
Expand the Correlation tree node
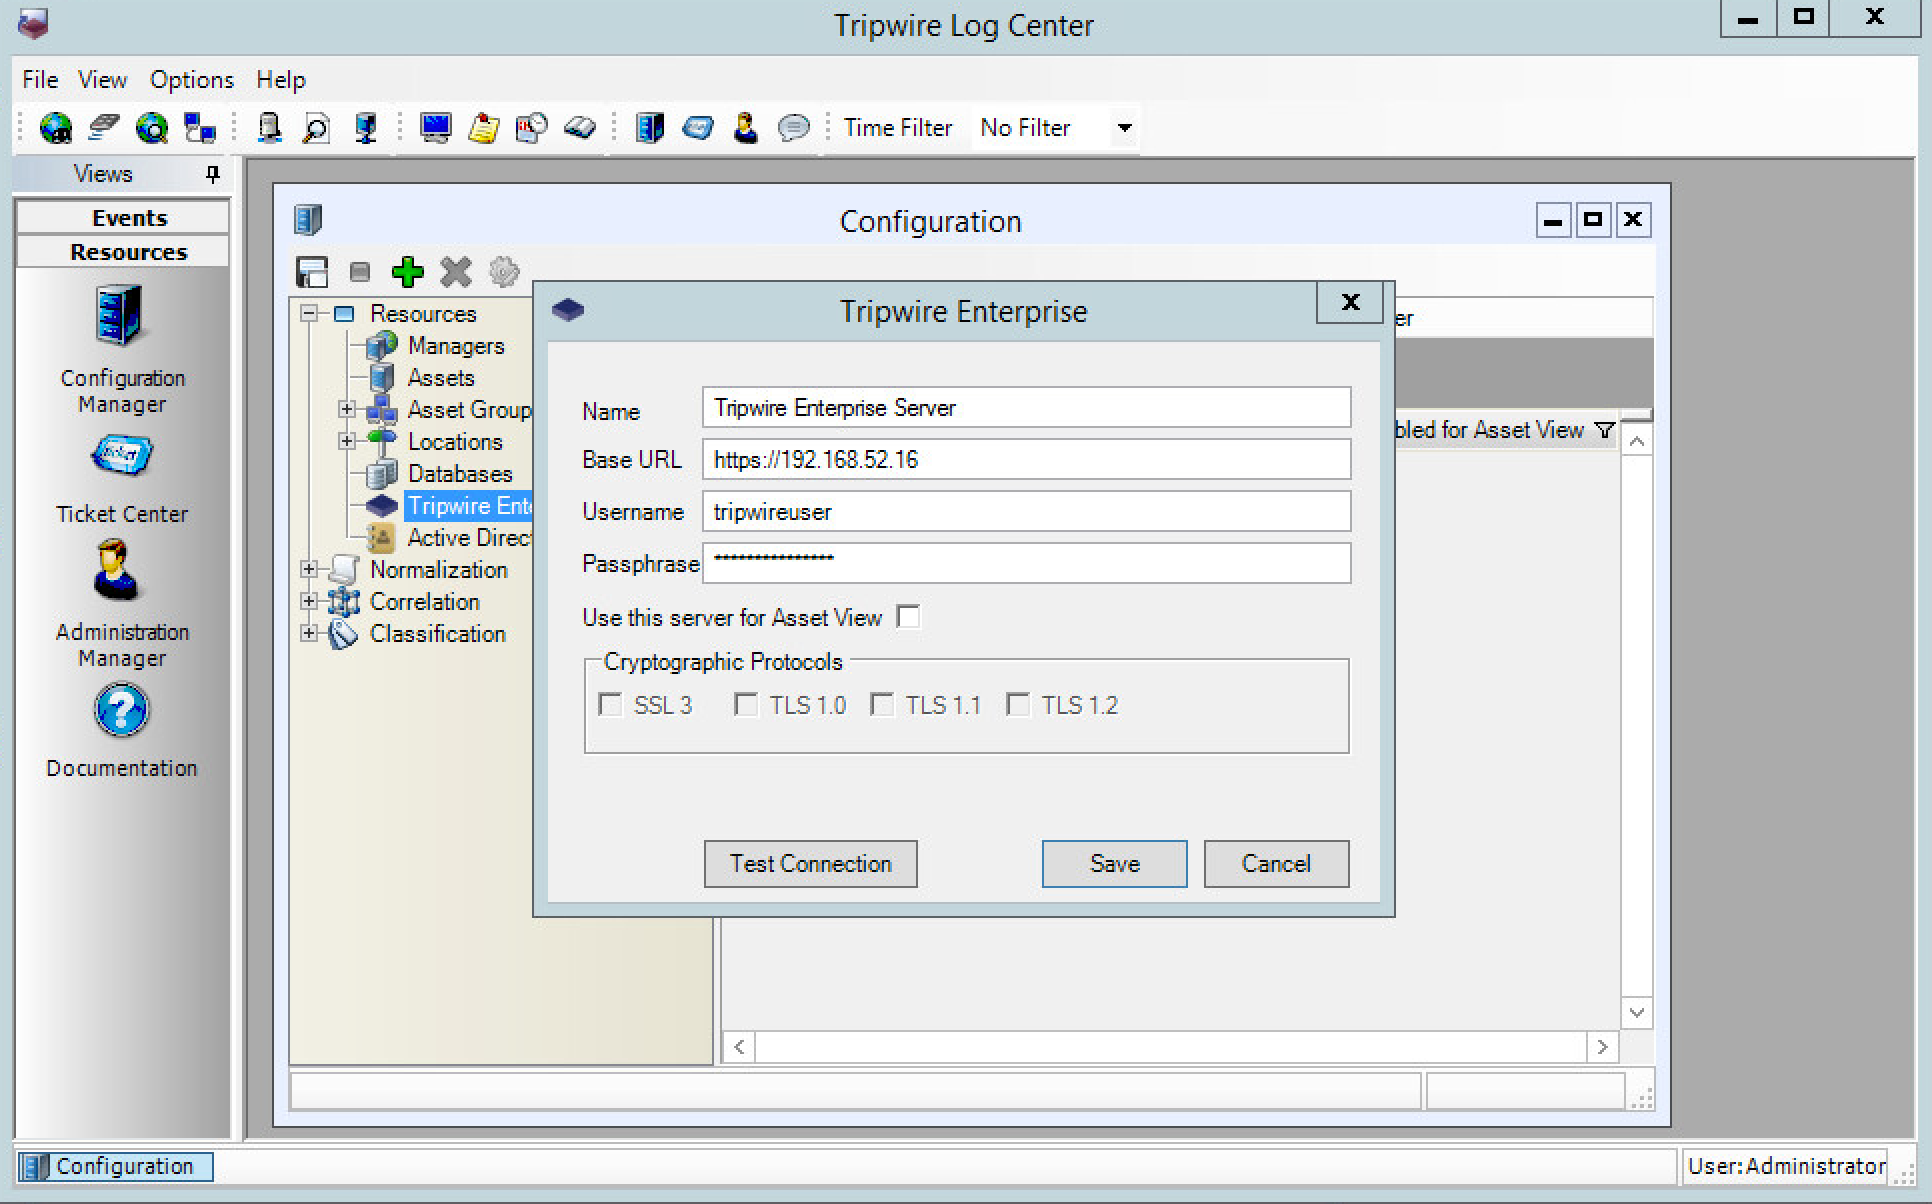pyautogui.click(x=309, y=602)
